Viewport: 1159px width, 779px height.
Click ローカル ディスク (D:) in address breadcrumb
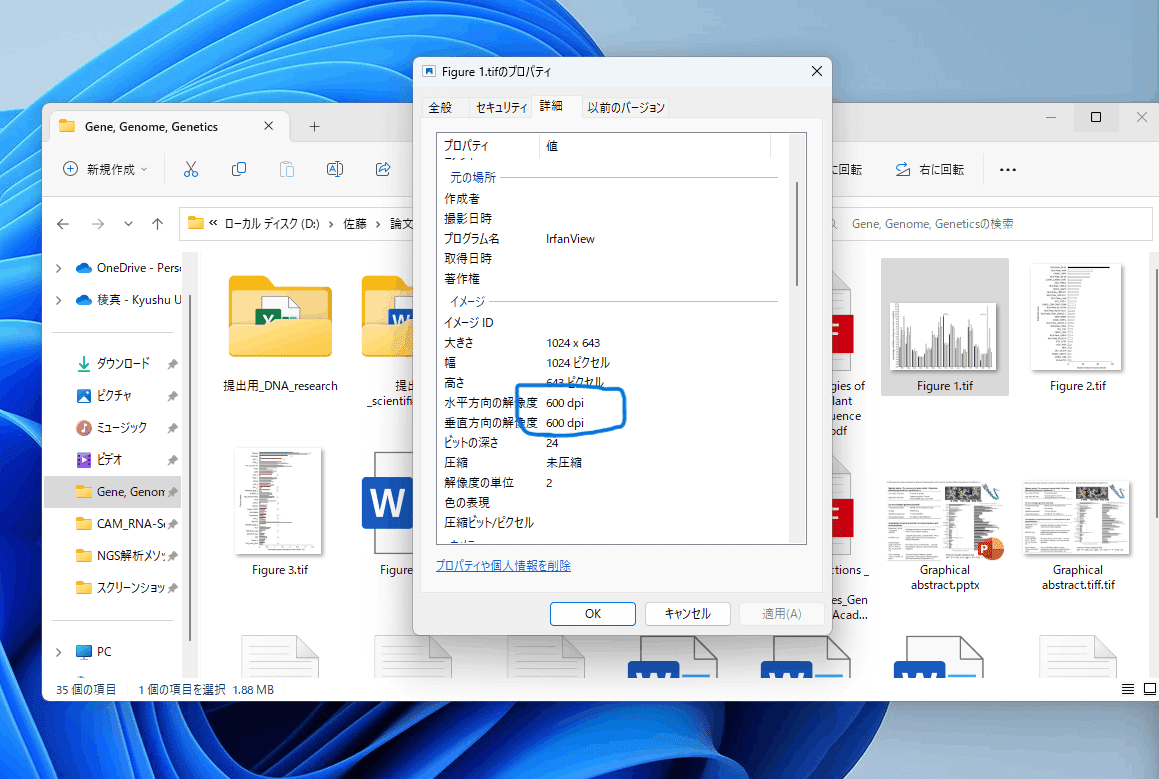click(271, 224)
